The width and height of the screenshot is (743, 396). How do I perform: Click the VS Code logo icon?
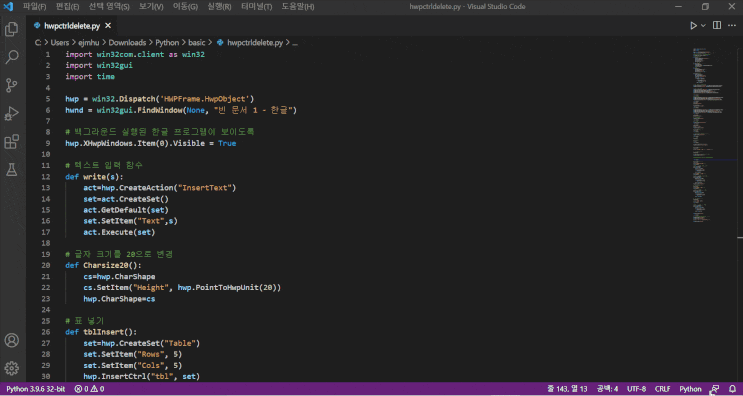click(8, 7)
